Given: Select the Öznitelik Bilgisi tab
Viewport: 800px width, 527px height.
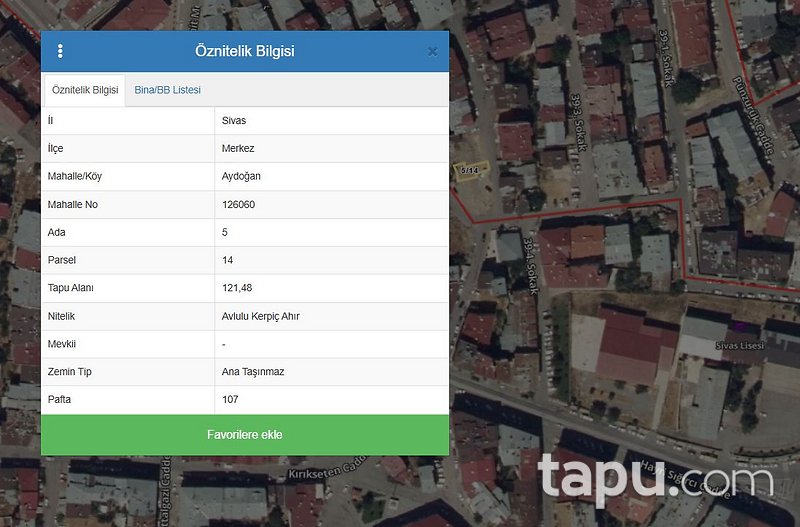Looking at the screenshot, I should click(x=85, y=90).
